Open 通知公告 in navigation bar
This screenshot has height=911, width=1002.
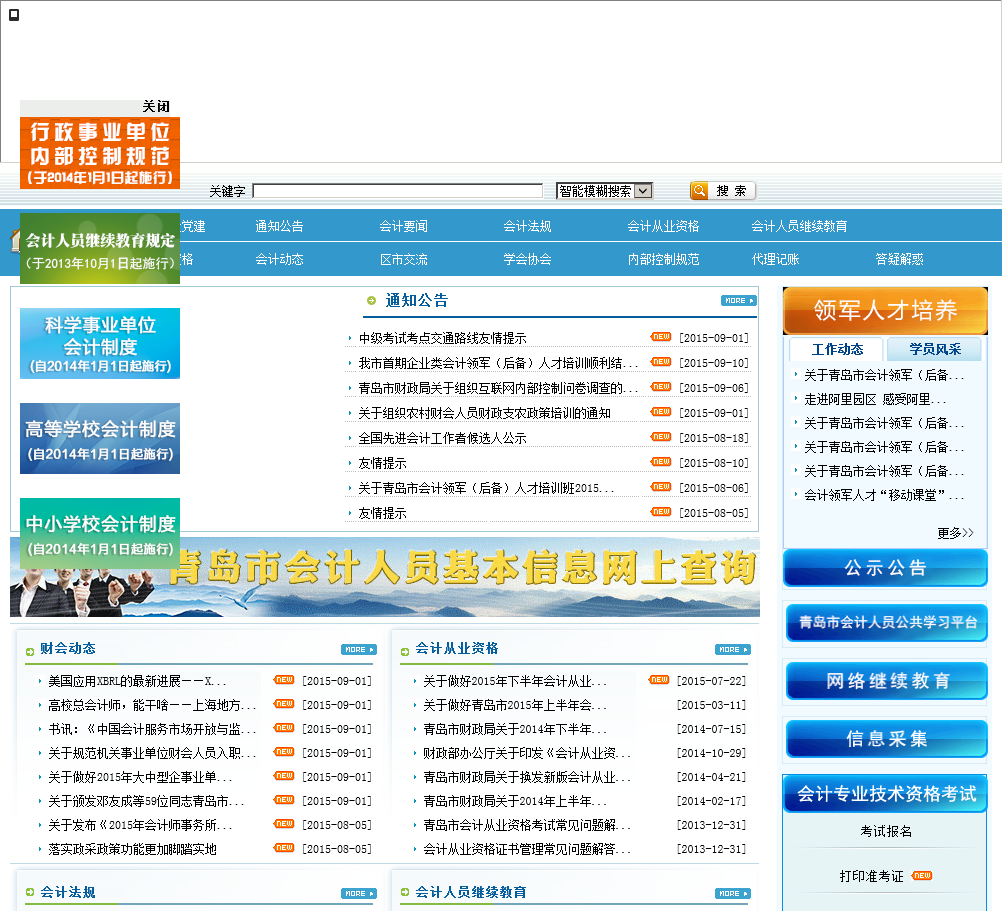[x=279, y=226]
